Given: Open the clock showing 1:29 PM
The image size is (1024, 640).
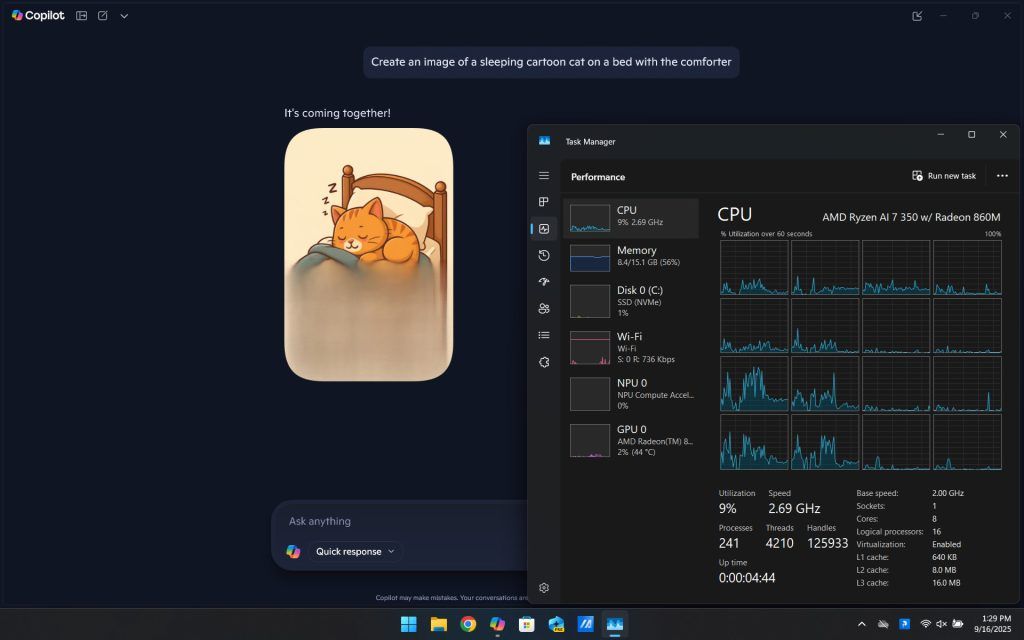Looking at the screenshot, I should (993, 624).
